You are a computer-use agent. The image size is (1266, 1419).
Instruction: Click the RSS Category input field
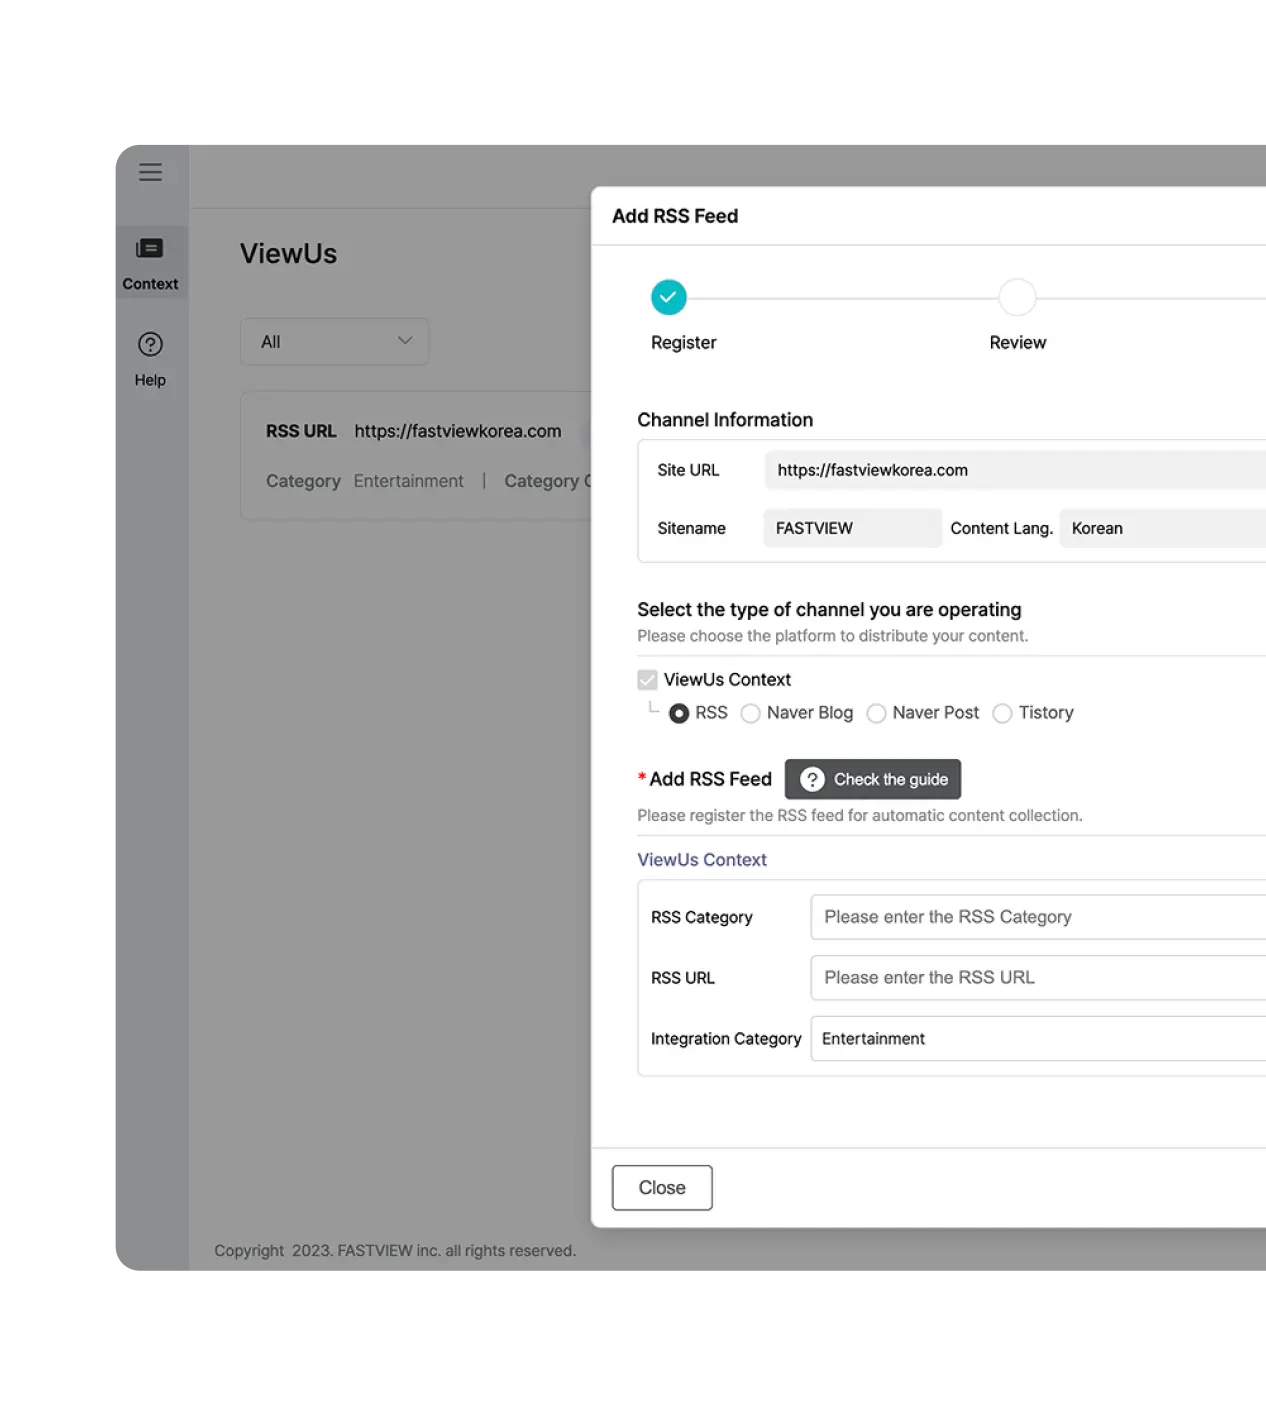(1038, 917)
